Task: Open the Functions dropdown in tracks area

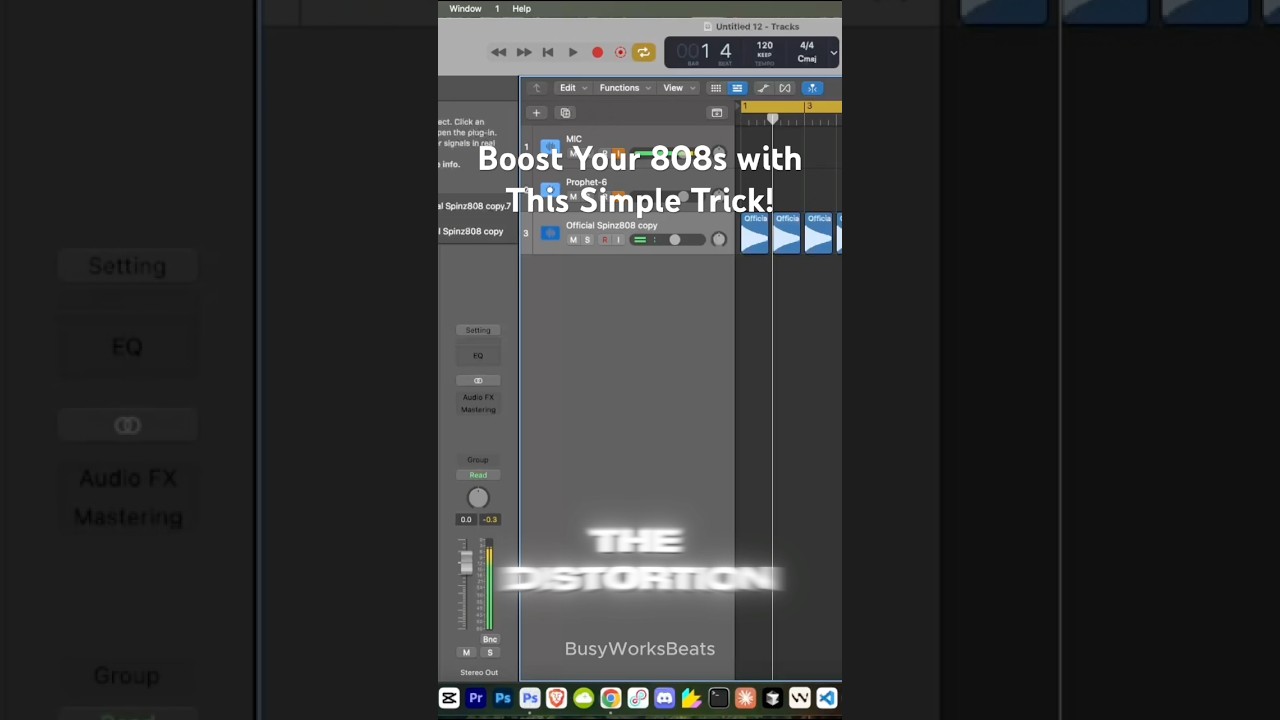Action: pyautogui.click(x=625, y=88)
